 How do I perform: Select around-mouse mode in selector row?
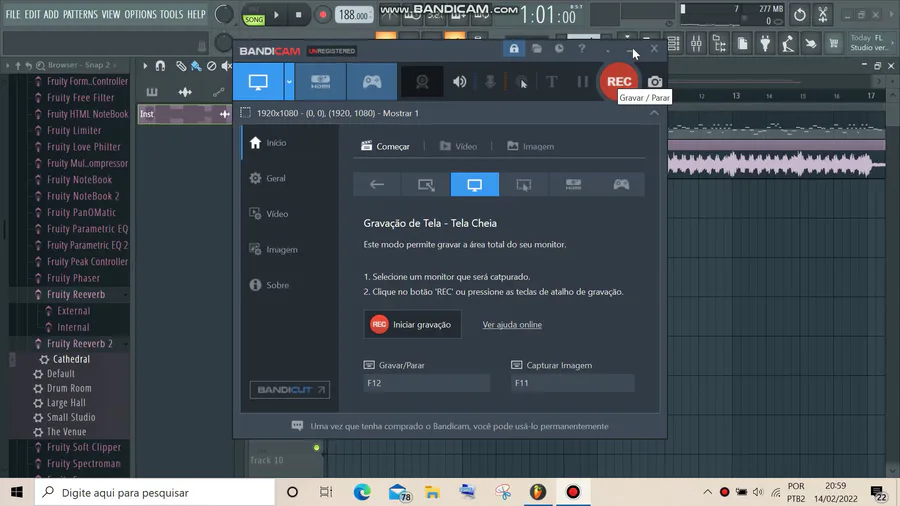[x=523, y=184]
